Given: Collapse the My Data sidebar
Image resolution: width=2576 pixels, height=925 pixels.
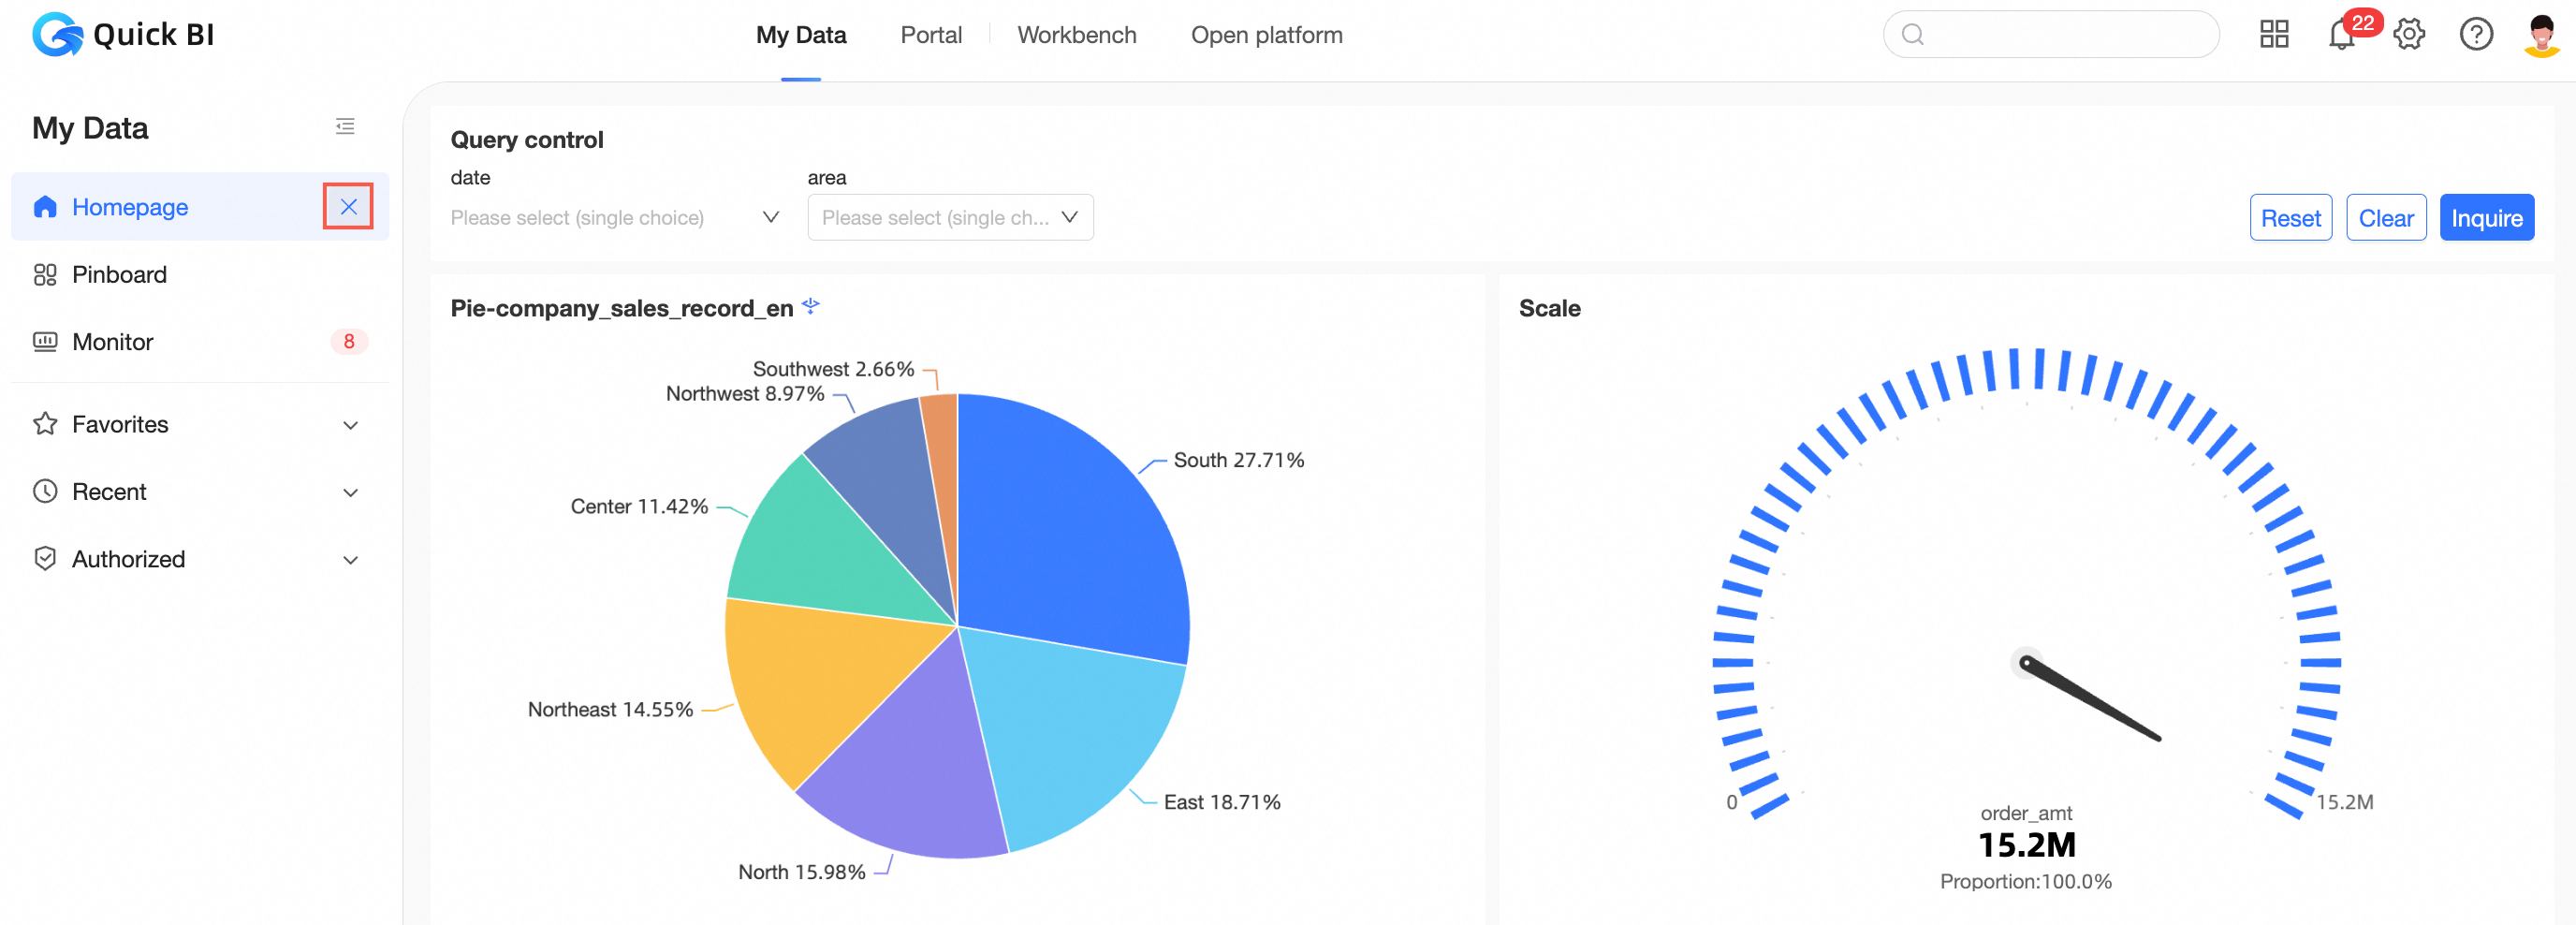Looking at the screenshot, I should [x=345, y=127].
